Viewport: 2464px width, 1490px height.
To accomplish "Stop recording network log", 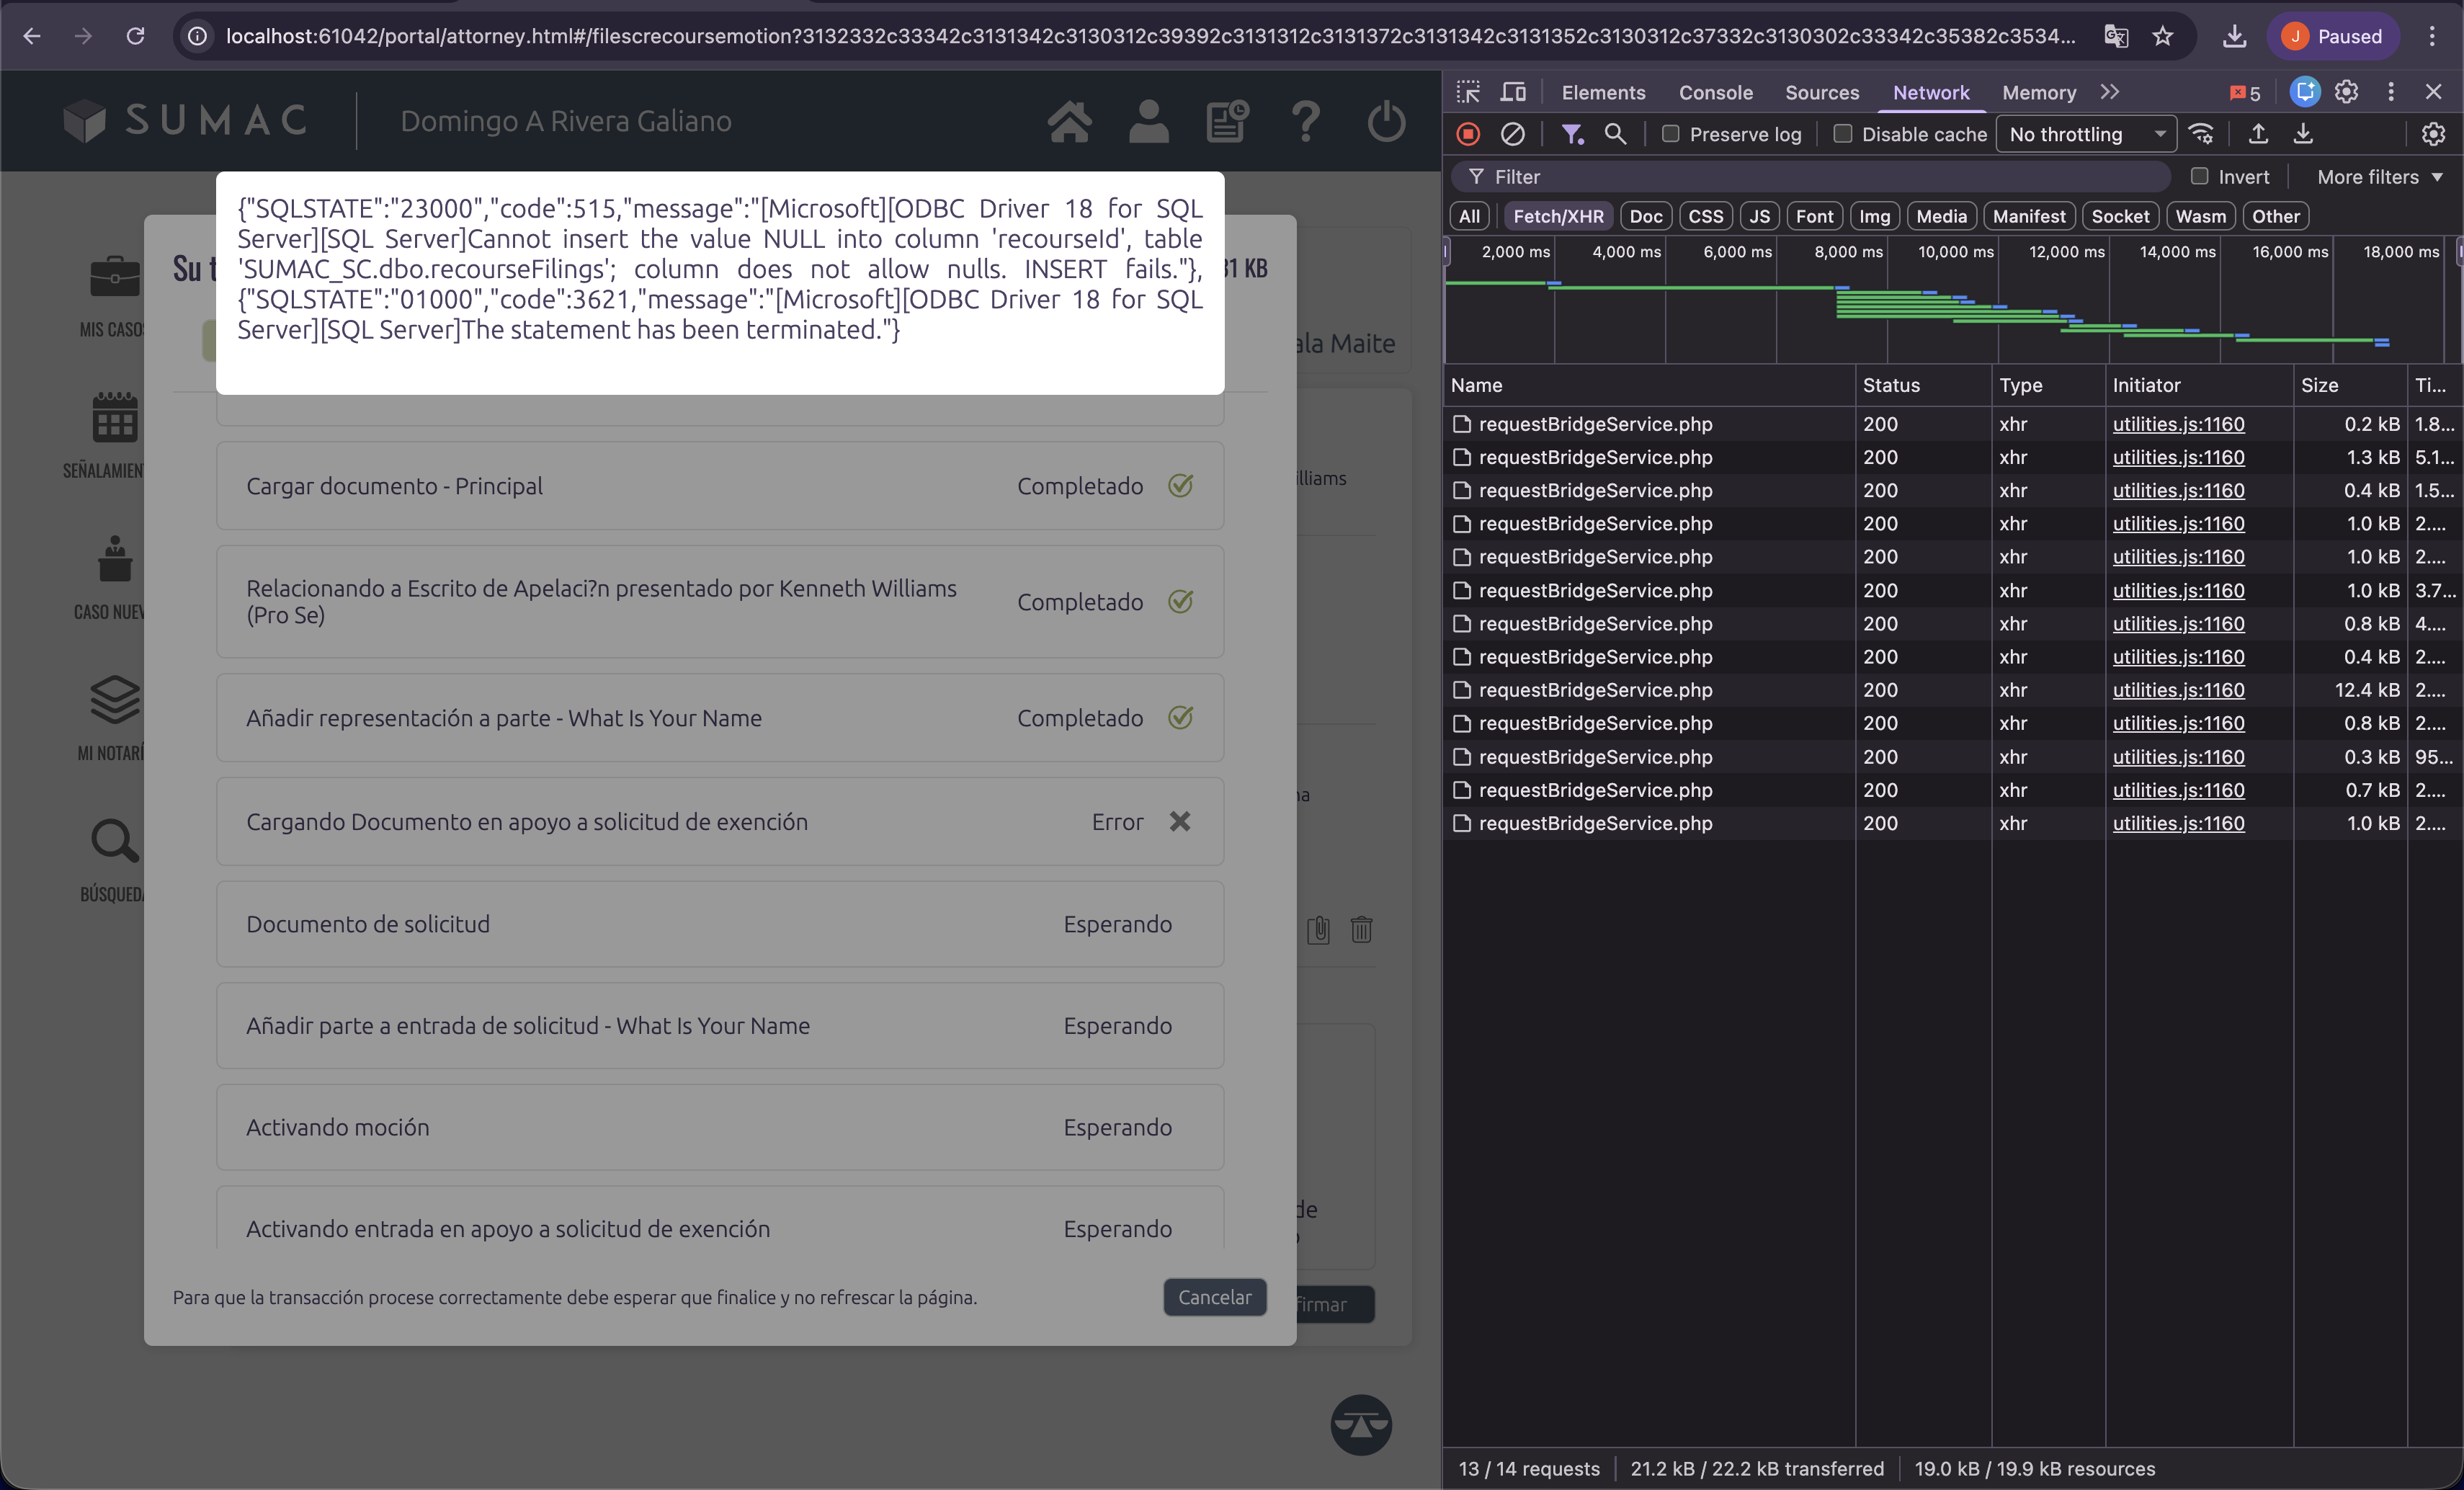I will coord(1468,134).
